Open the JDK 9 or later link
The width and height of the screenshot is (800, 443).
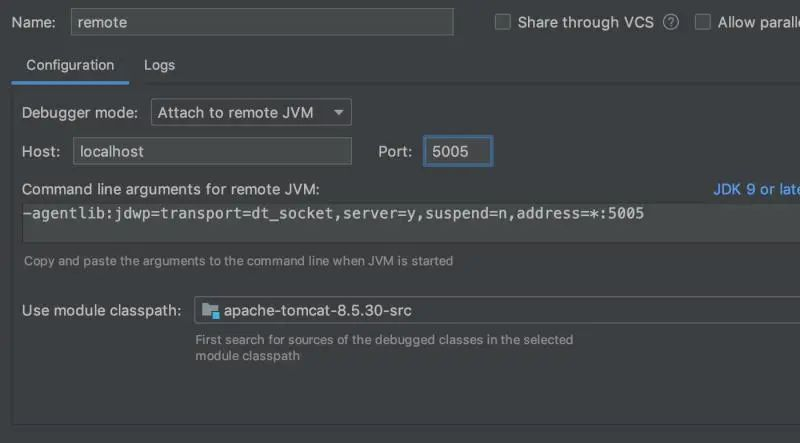(x=756, y=189)
